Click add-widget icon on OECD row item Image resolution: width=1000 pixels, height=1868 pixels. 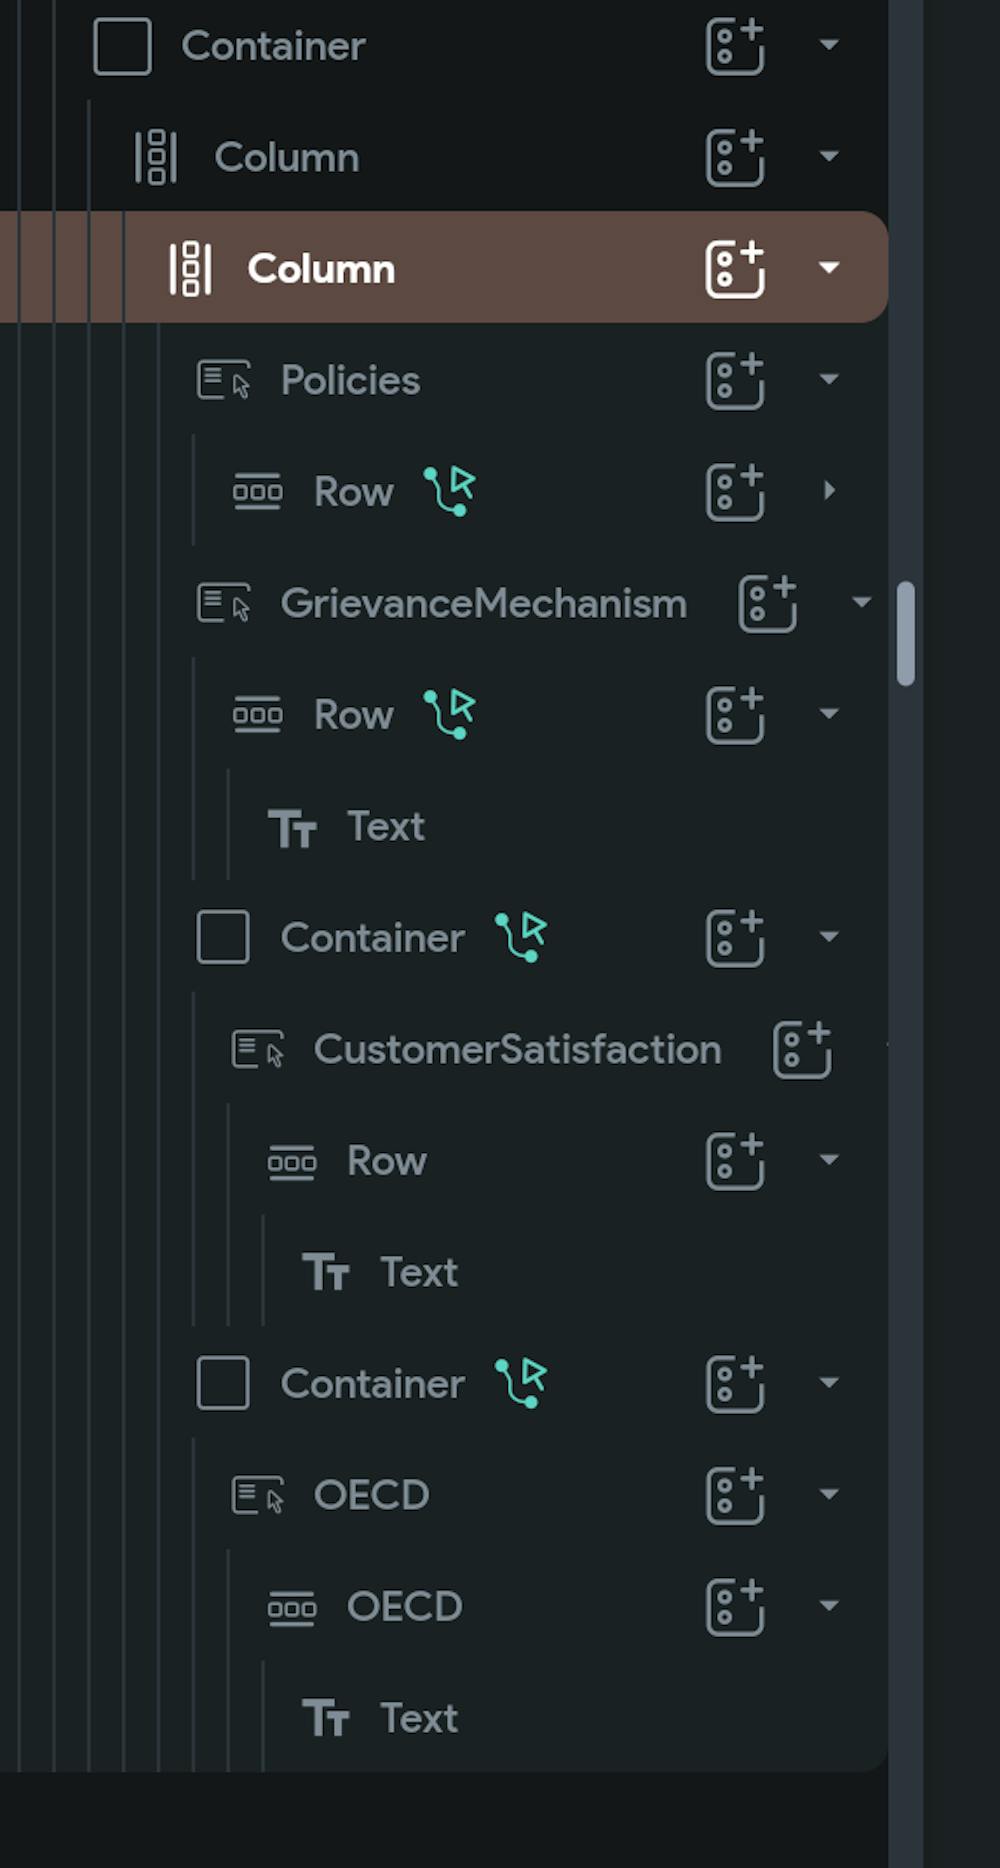tap(735, 1606)
